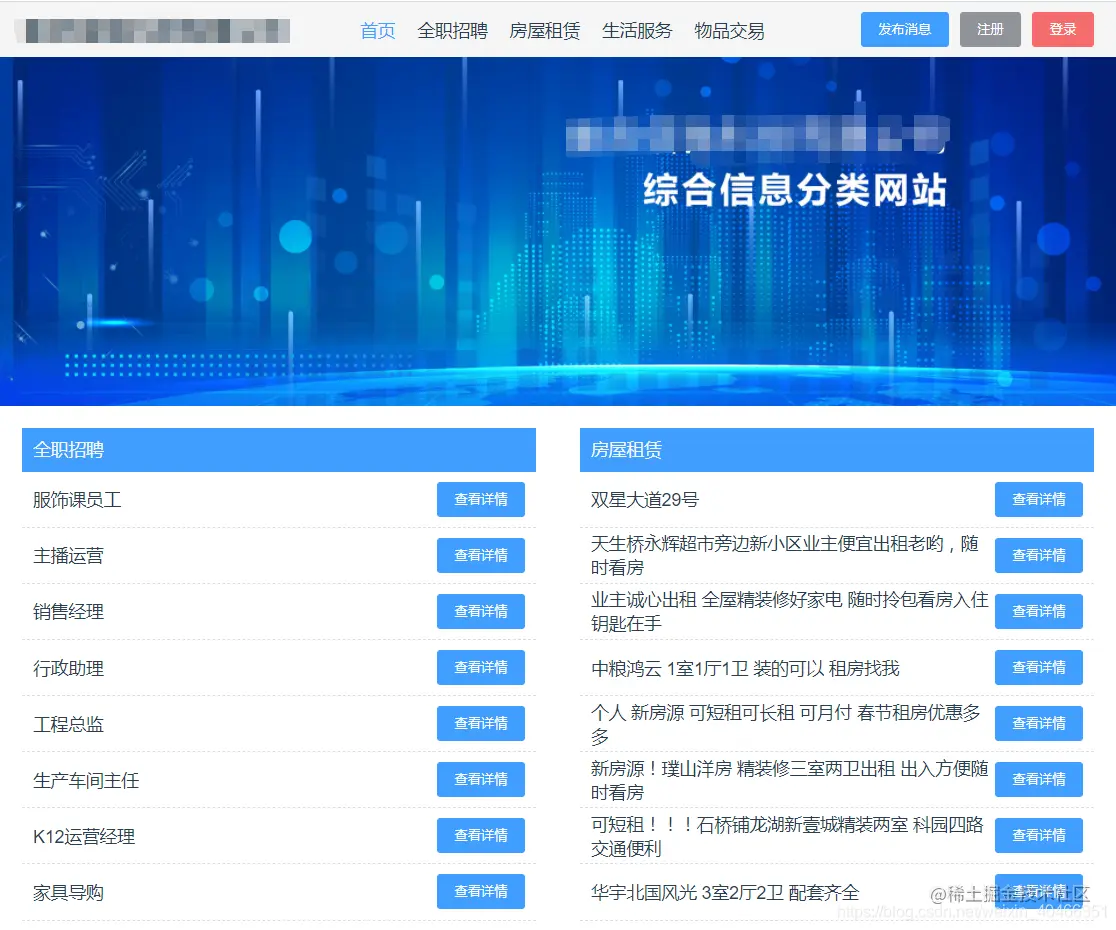
Task: Open the 房屋租赁 navigation tab
Action: [x=545, y=30]
